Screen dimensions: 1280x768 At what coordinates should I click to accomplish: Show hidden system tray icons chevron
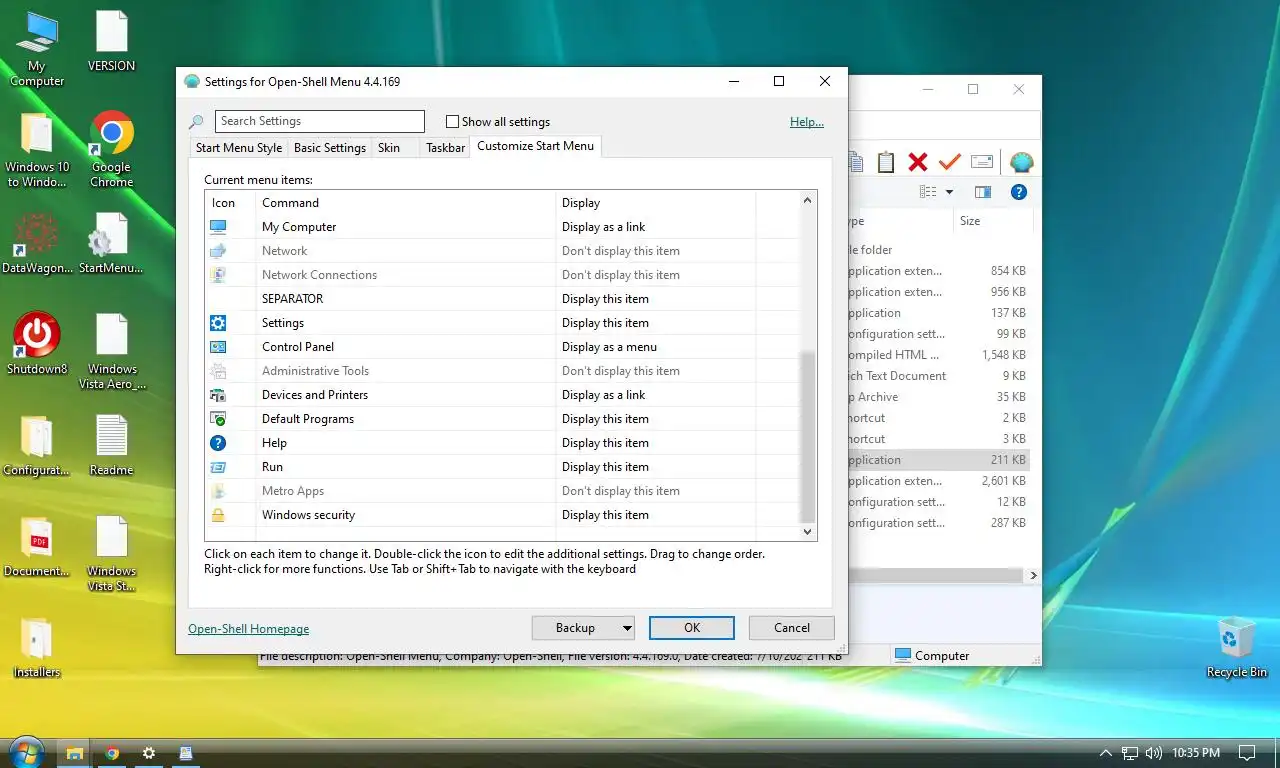(x=1105, y=753)
